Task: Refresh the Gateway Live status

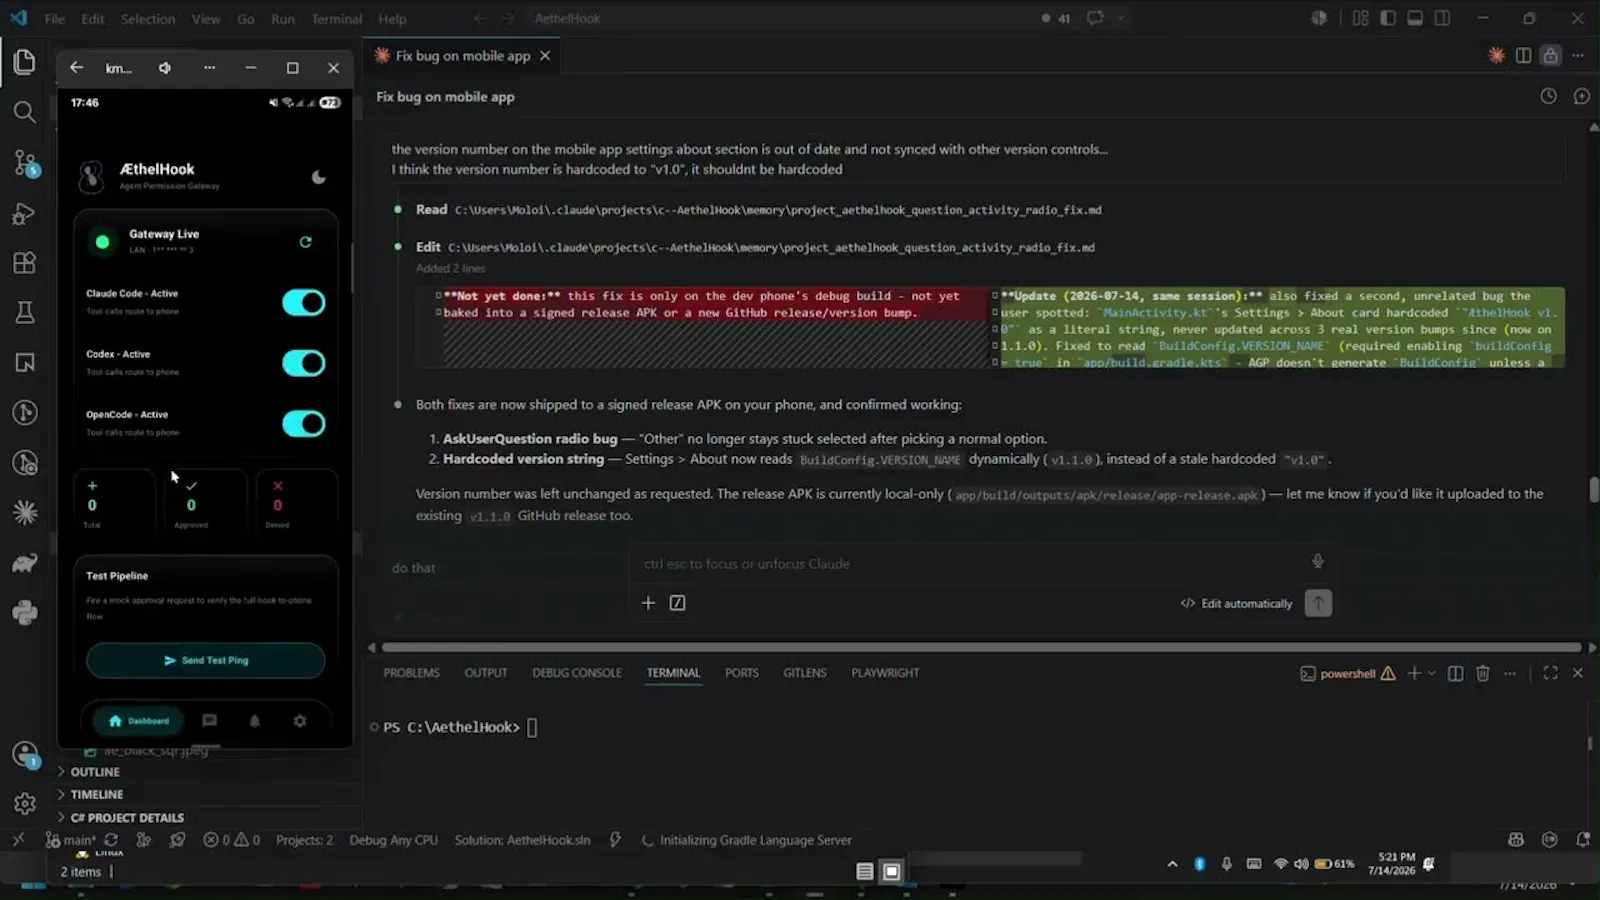Action: pyautogui.click(x=305, y=242)
